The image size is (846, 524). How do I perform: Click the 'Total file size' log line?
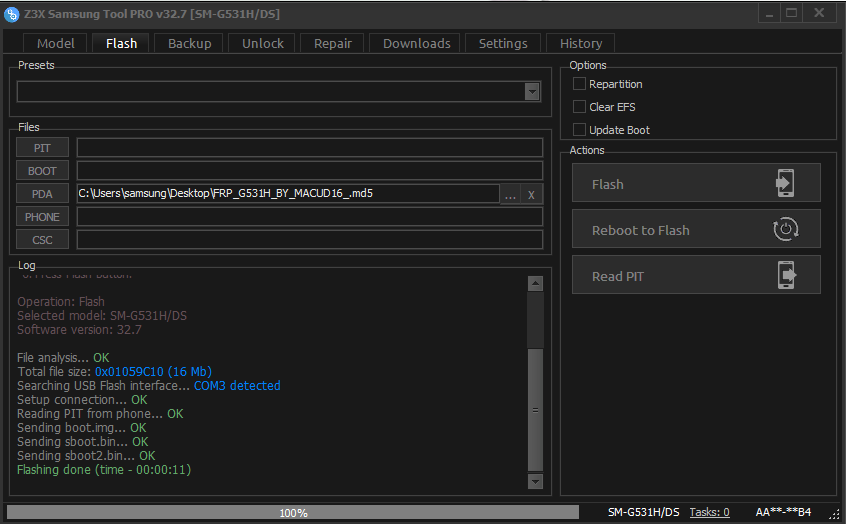click(x=114, y=372)
